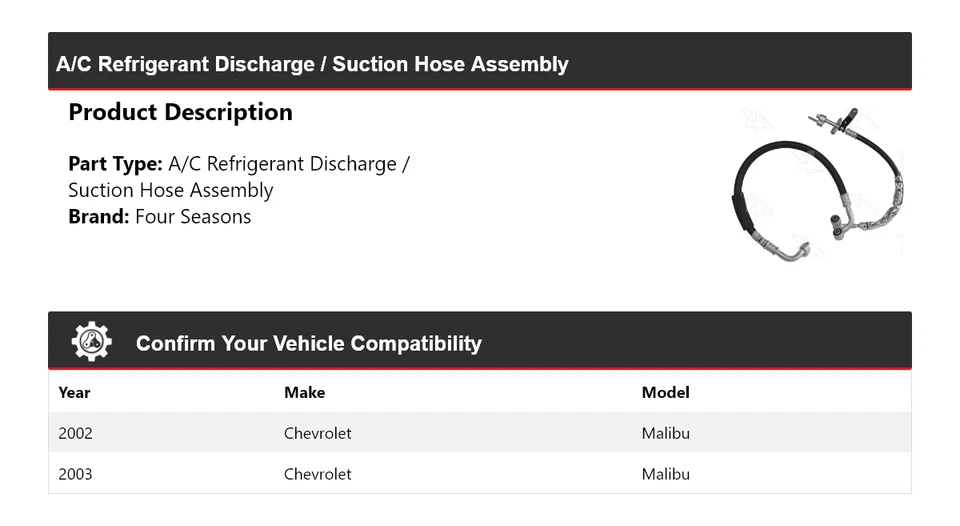This screenshot has width=960, height=526.
Task: Click the hose assembly product image
Action: (x=818, y=184)
